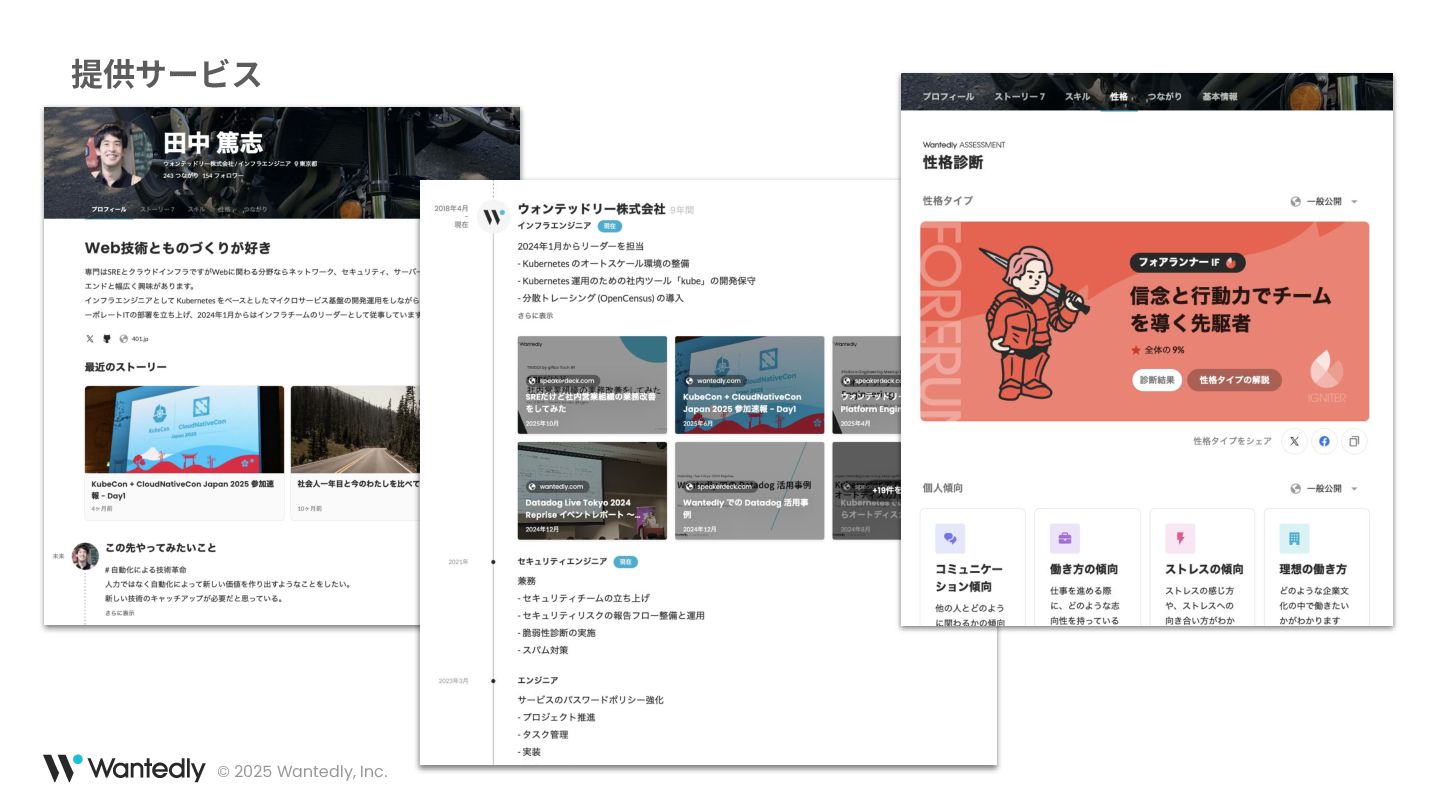Click 性格タイプをシェア label text
The width and height of the screenshot is (1440, 810).
(x=1232, y=441)
